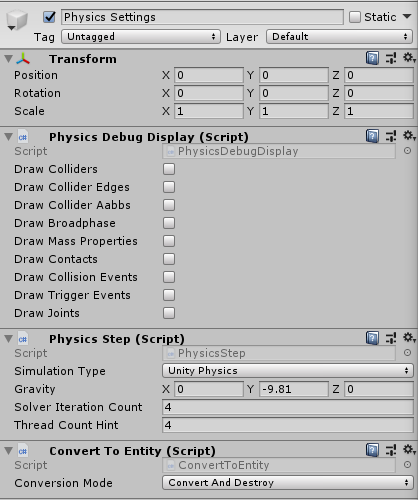Collapse the Transform component foldout
This screenshot has height=500, width=418.
click(x=9, y=59)
